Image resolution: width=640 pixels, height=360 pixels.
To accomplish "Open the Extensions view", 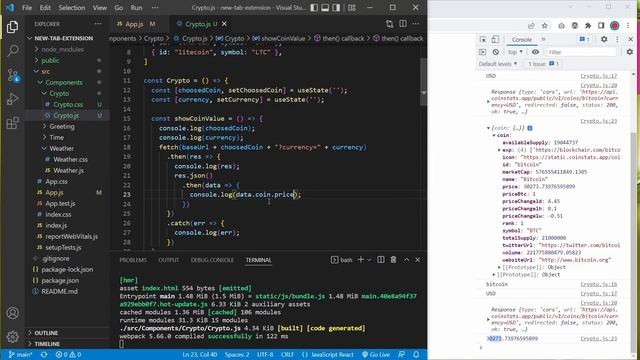I will tap(13, 123).
